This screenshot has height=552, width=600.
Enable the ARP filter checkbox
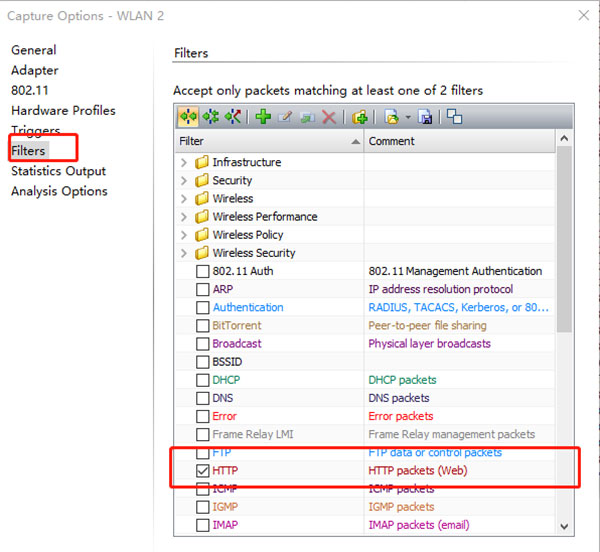[x=202, y=289]
